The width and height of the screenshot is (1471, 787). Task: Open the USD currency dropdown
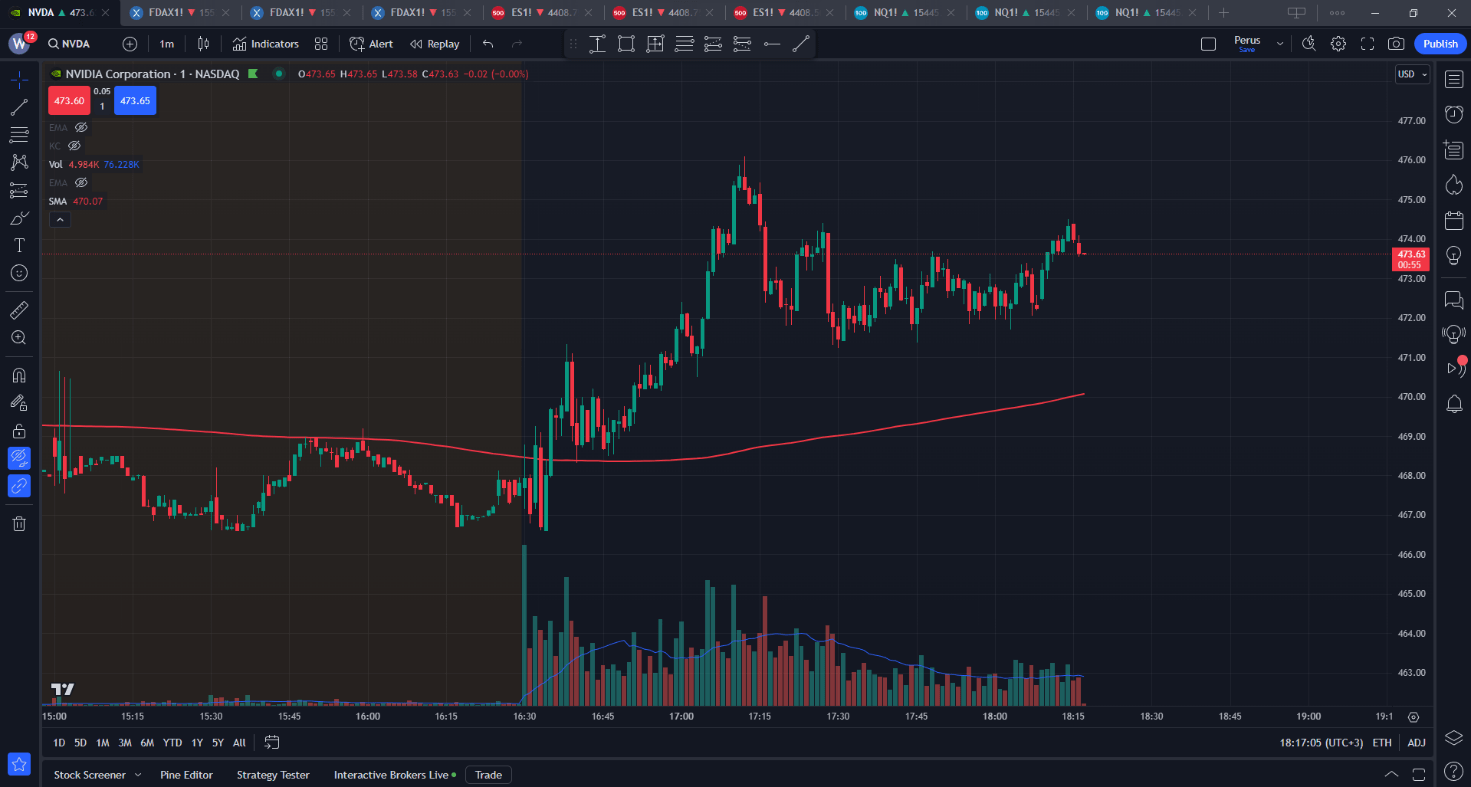1412,74
